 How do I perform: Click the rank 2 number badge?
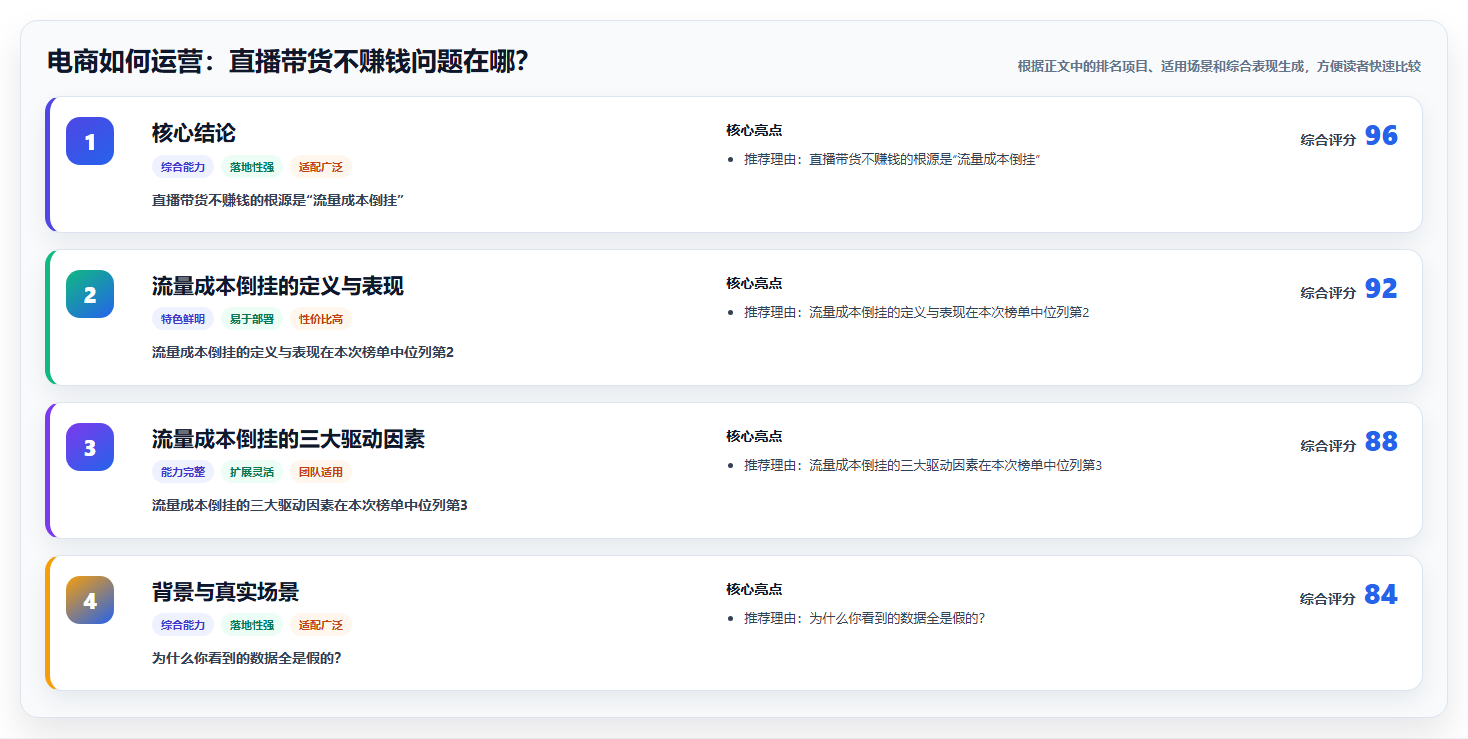(90, 294)
